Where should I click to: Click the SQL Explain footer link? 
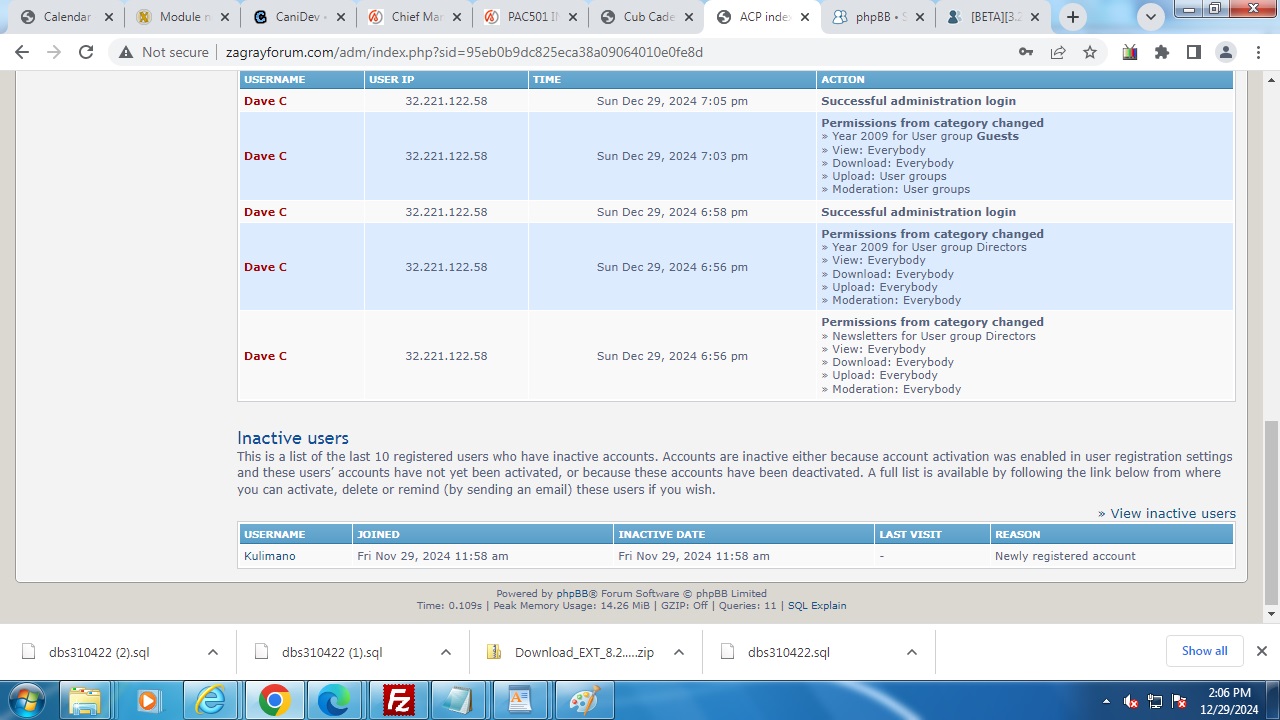pos(816,605)
